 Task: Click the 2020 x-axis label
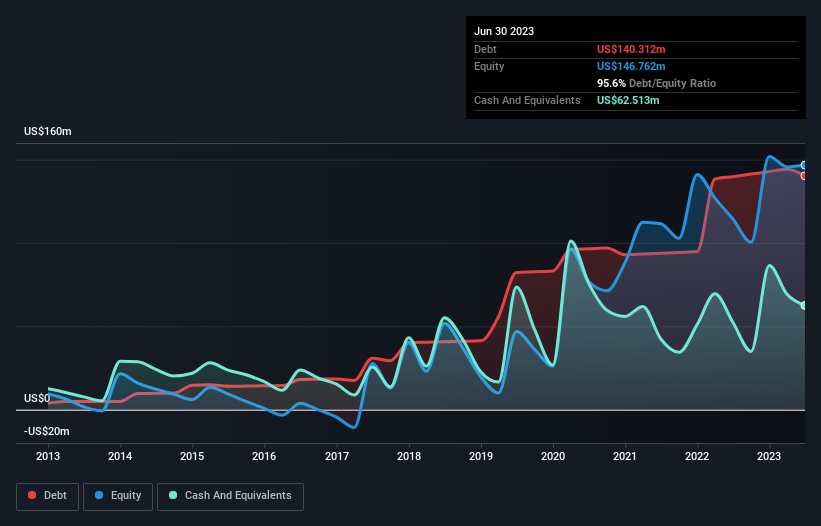coord(553,457)
